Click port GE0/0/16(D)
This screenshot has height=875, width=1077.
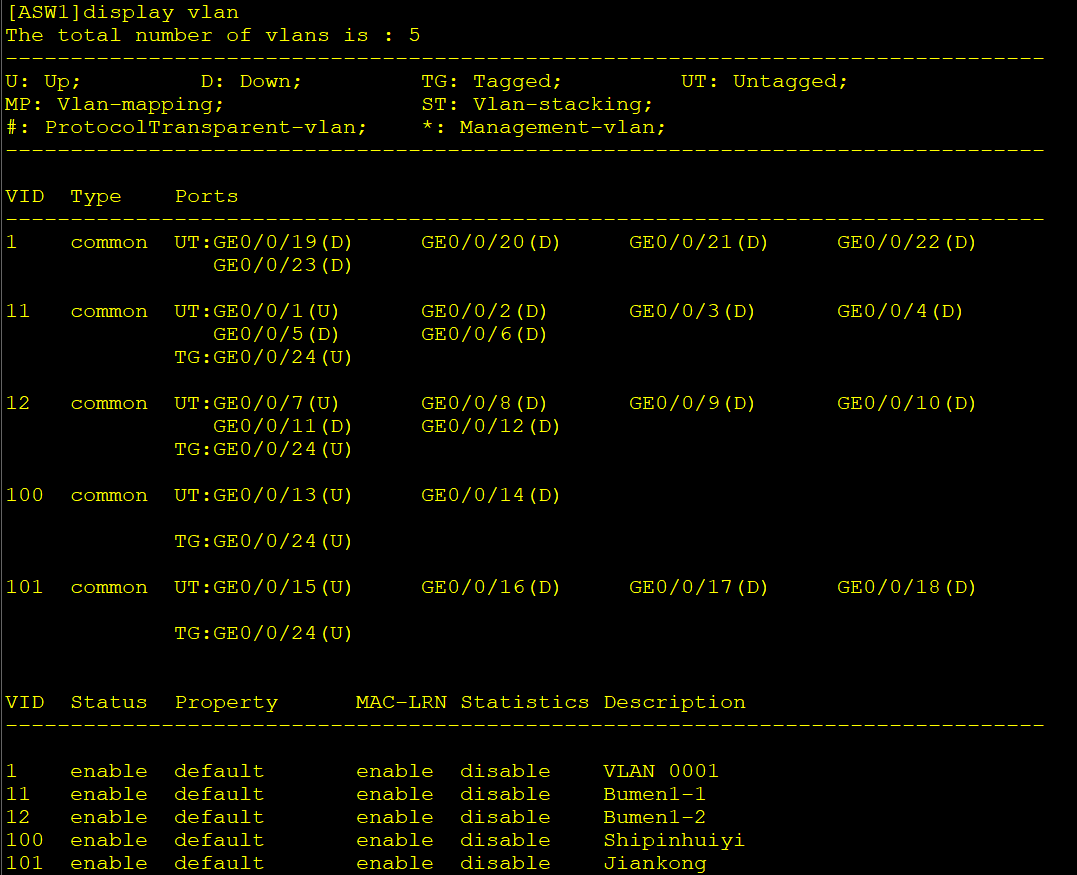(490, 587)
